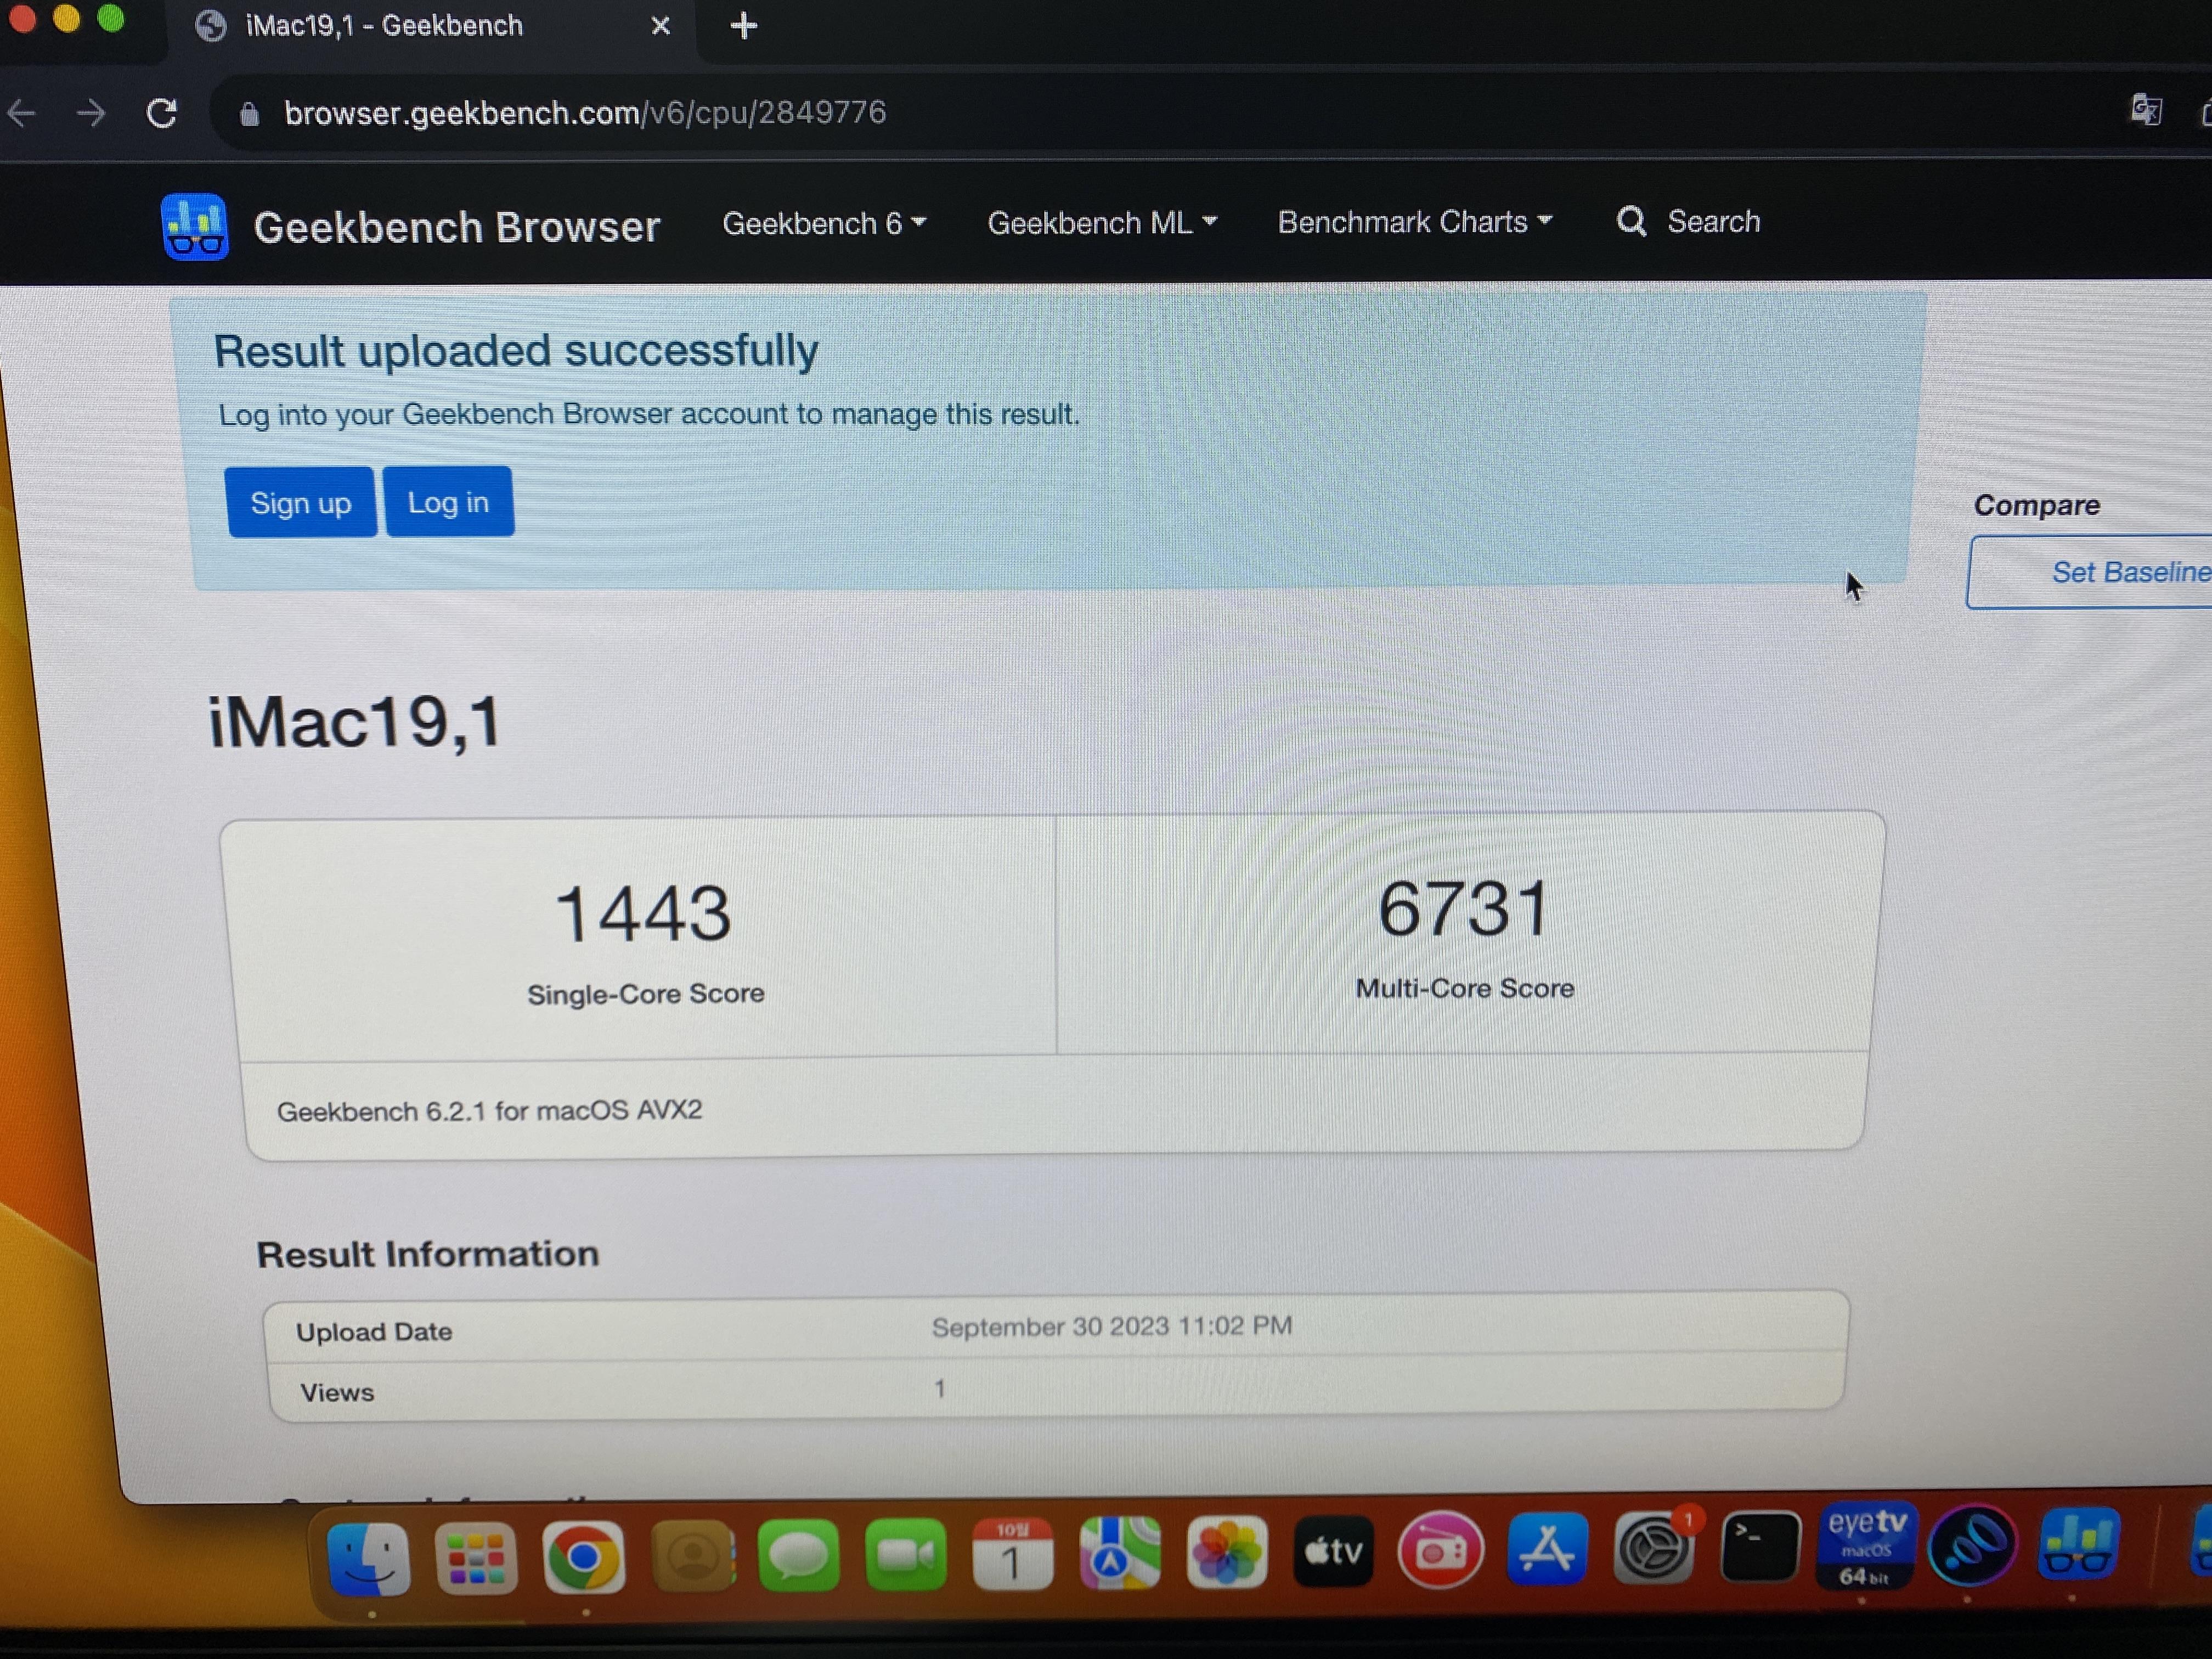Click the Sign up button
The height and width of the screenshot is (1659, 2212).
tap(300, 502)
